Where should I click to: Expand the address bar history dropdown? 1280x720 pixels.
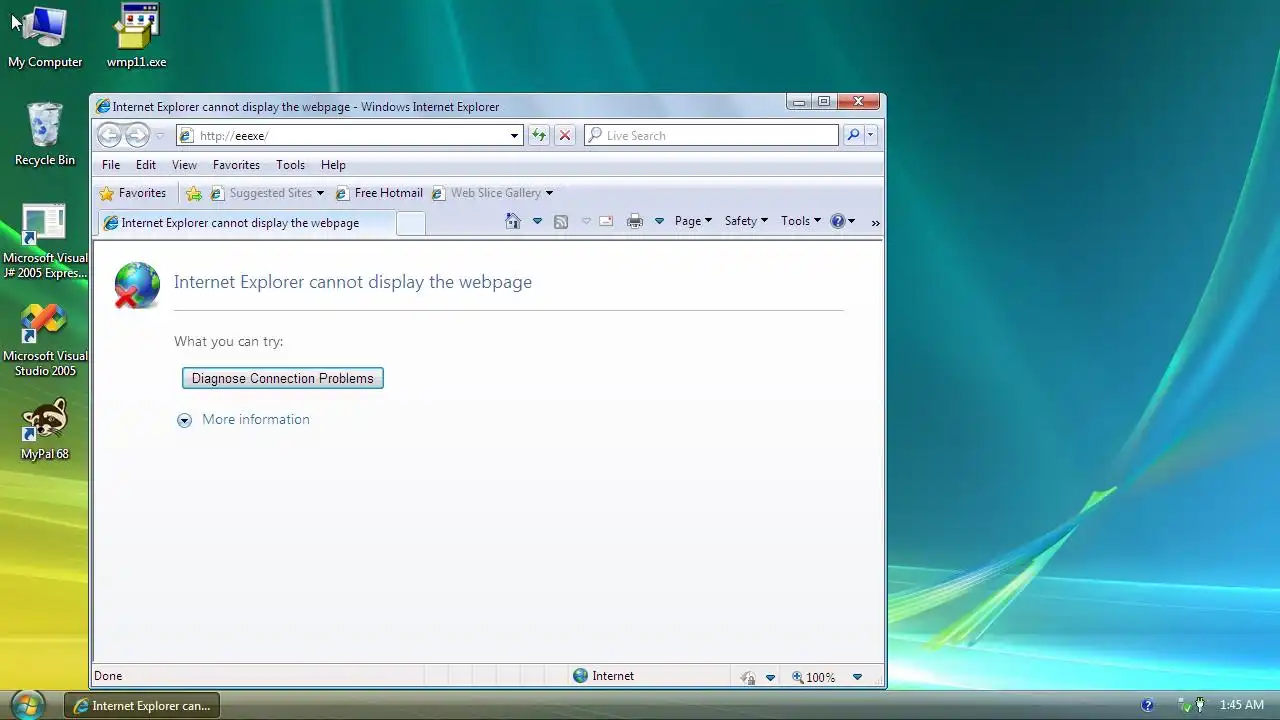(x=515, y=136)
